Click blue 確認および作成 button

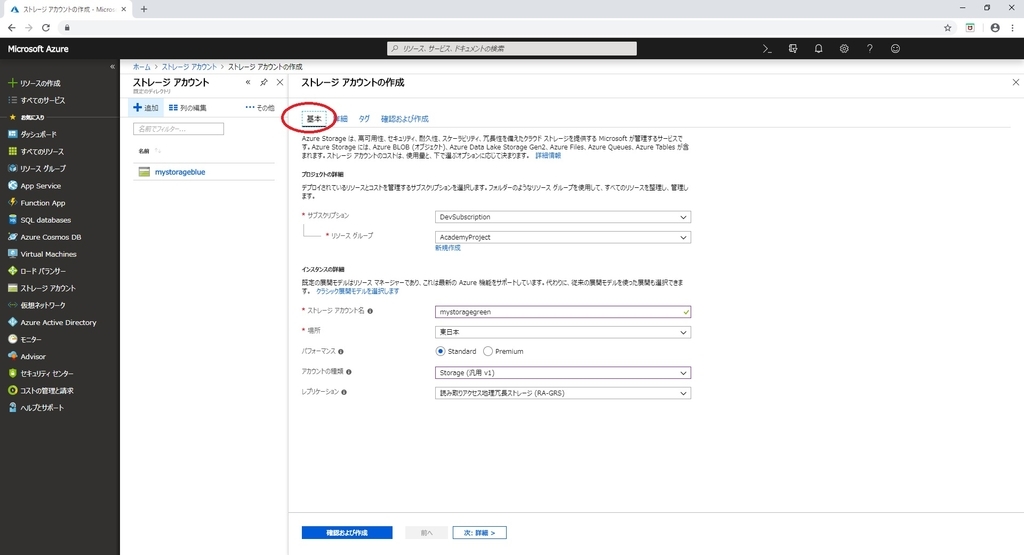[347, 533]
